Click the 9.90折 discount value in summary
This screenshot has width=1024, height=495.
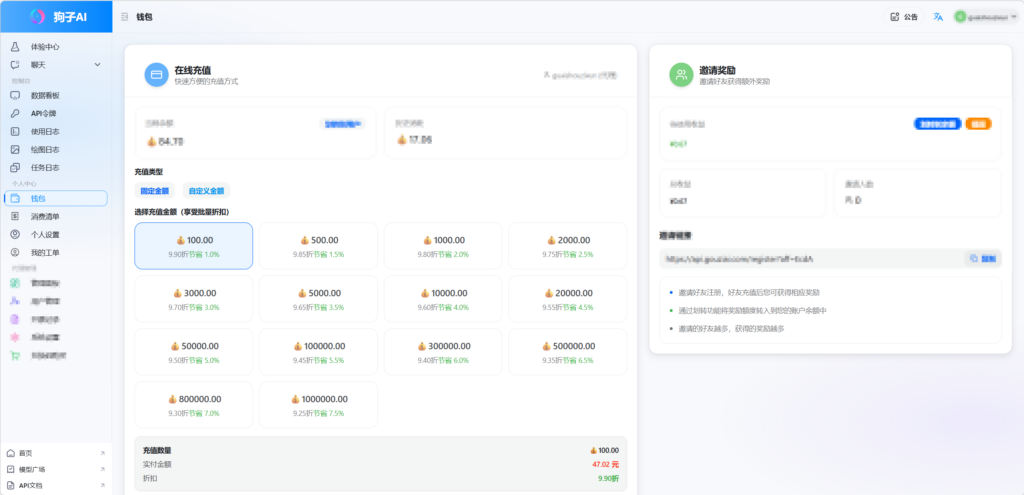coord(608,479)
